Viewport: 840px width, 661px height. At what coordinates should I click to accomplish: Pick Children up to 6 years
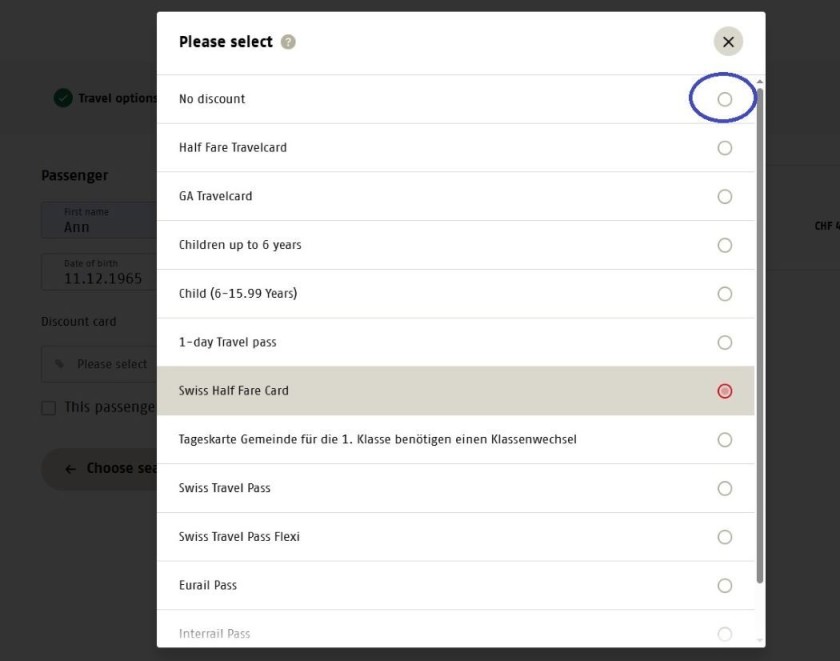(x=725, y=245)
